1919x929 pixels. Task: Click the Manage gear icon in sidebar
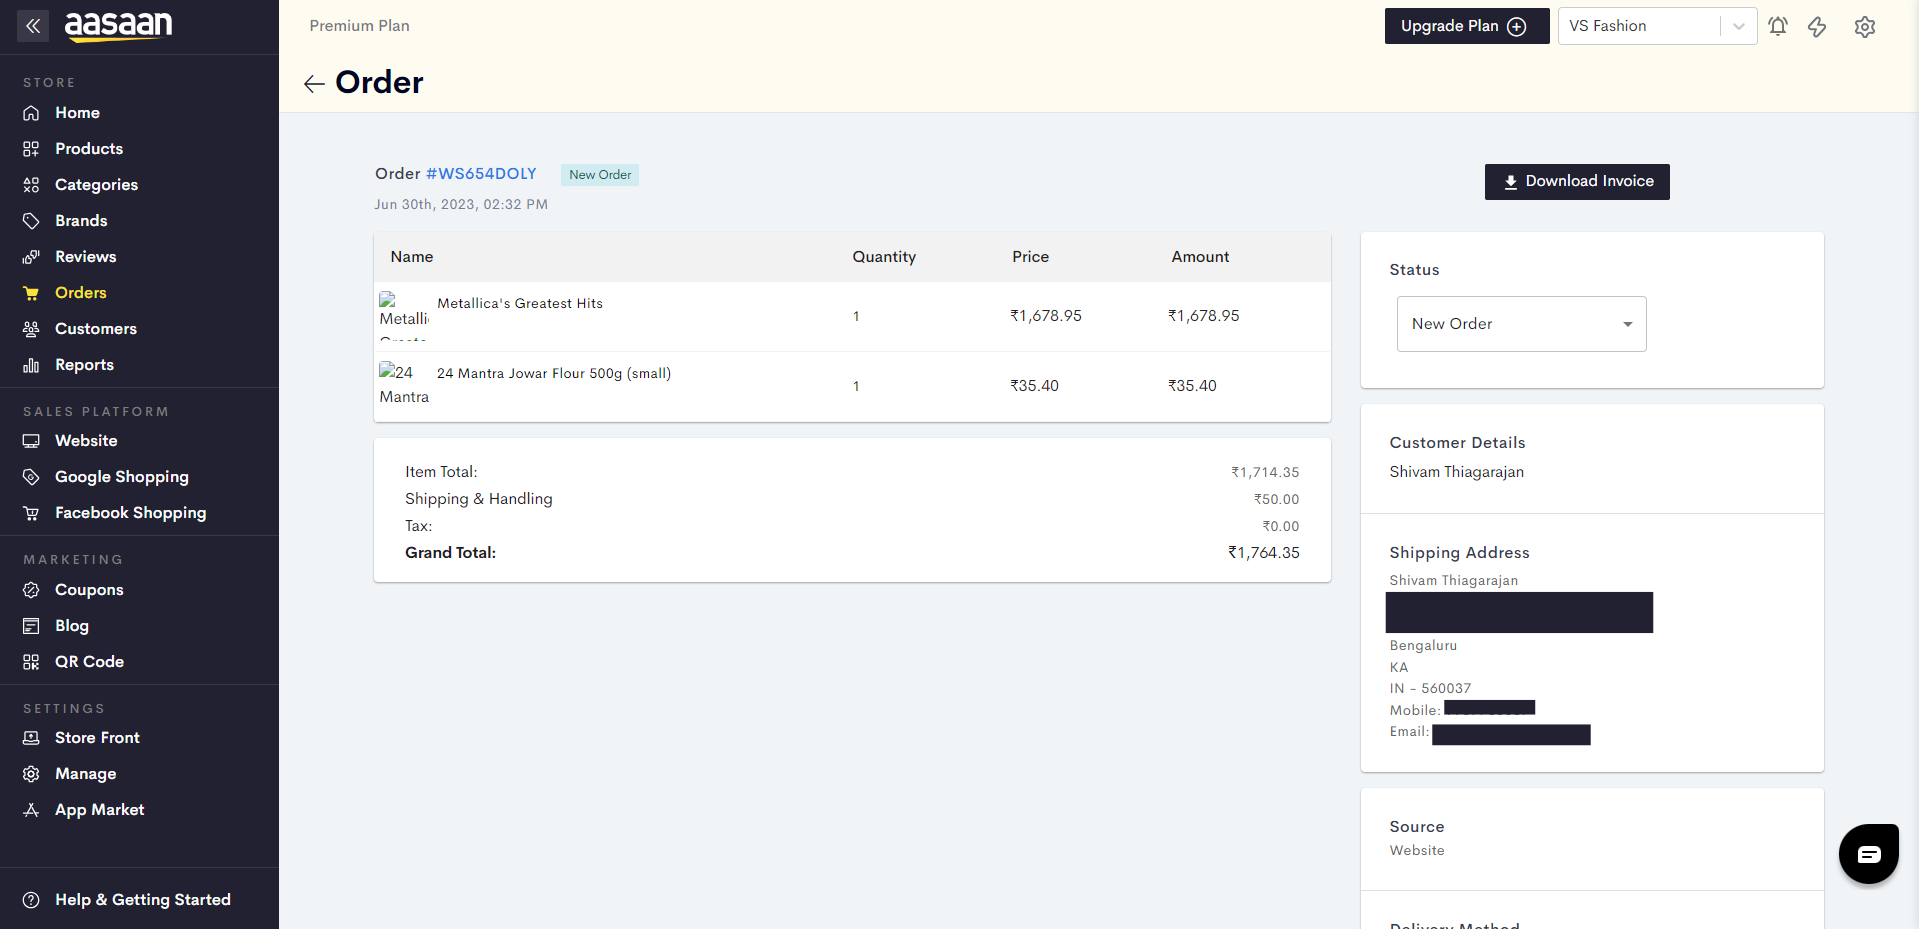click(31, 774)
